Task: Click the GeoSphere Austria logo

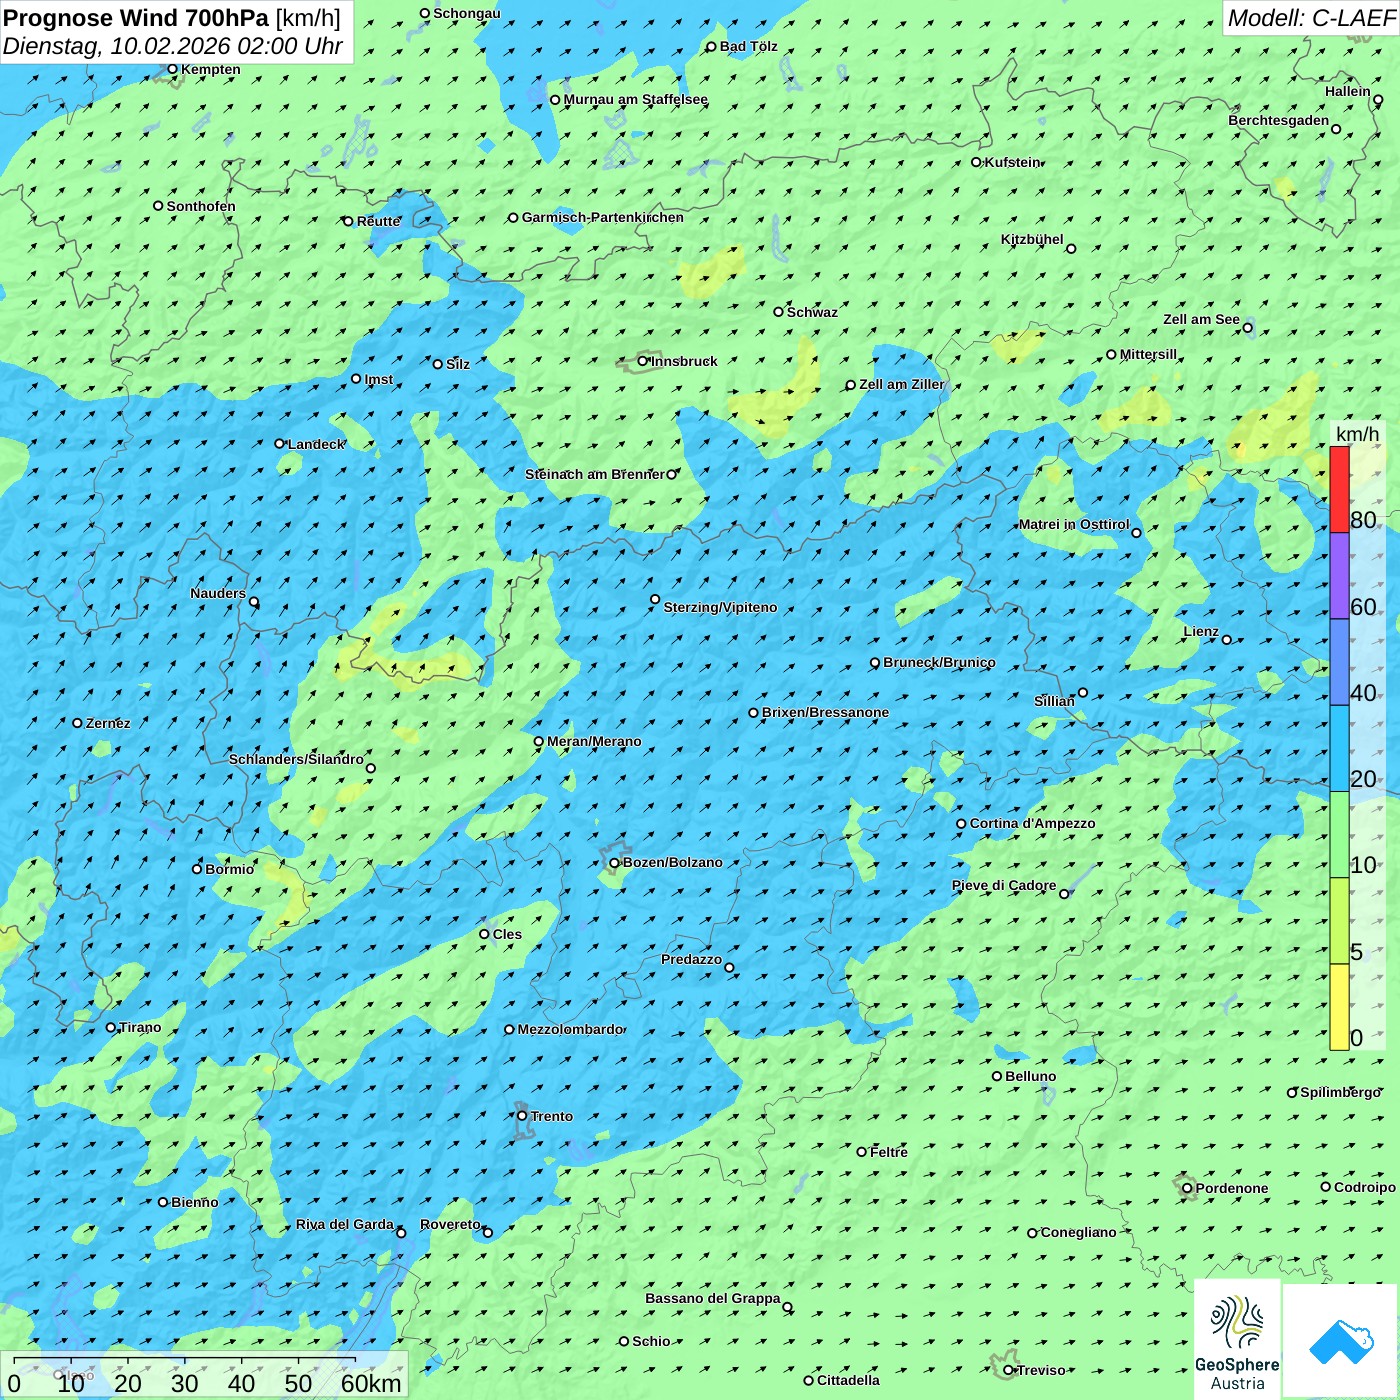Action: [1237, 1339]
